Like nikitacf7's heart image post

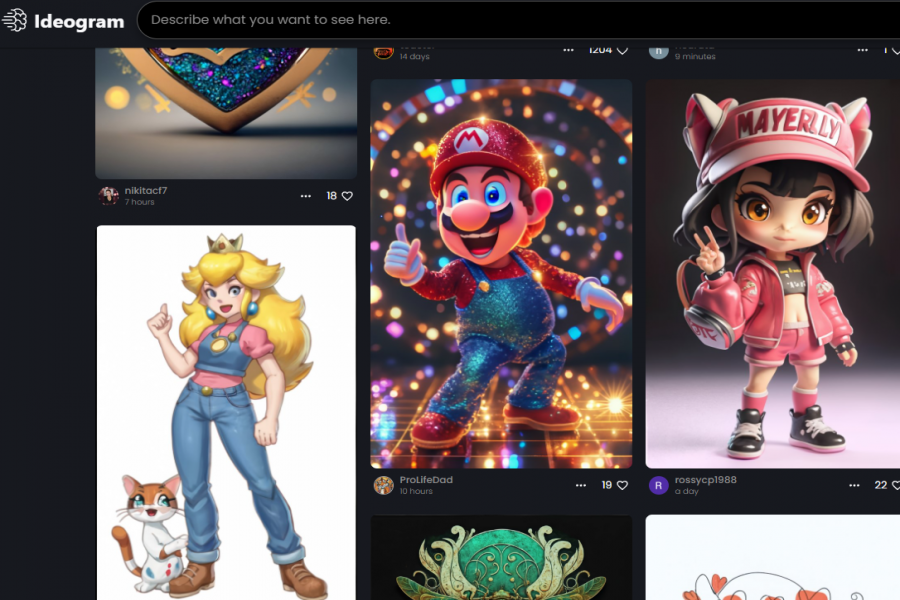pyautogui.click(x=347, y=196)
